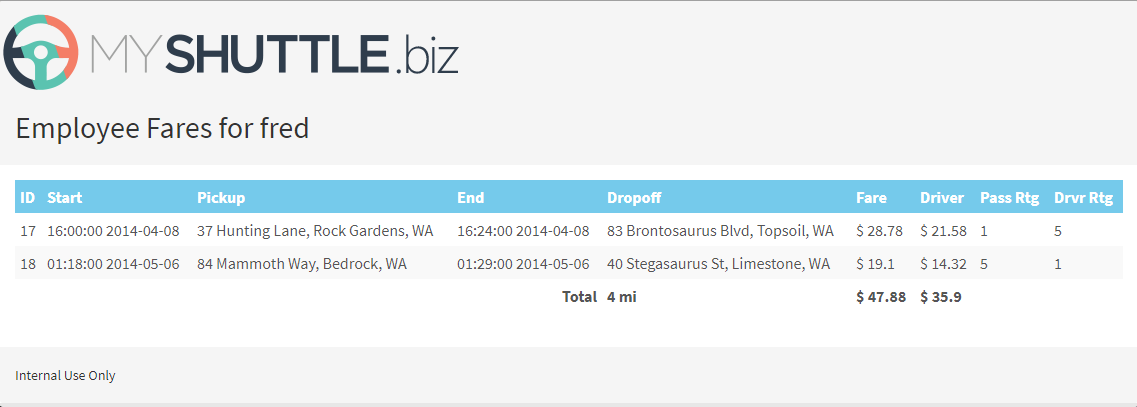Click the End column header
The image size is (1137, 407).
(x=470, y=197)
